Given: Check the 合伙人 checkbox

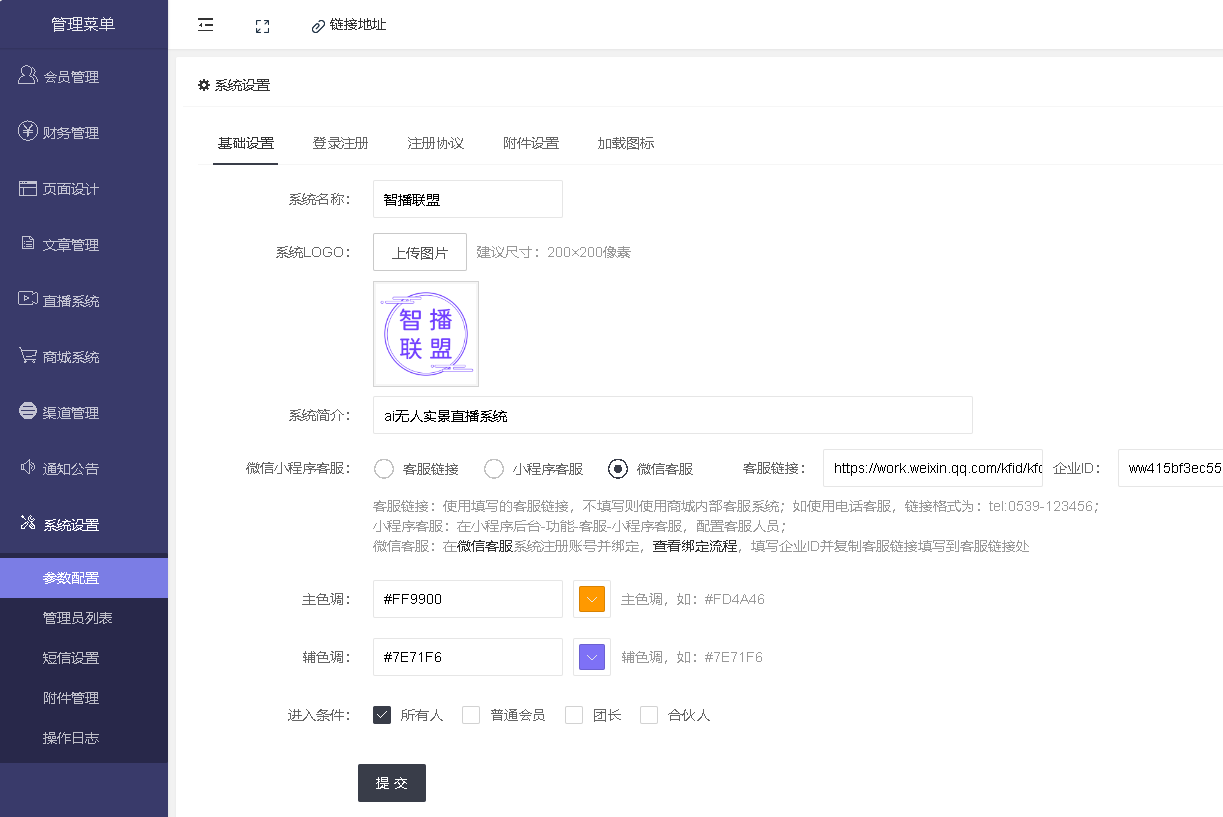Looking at the screenshot, I should (649, 715).
